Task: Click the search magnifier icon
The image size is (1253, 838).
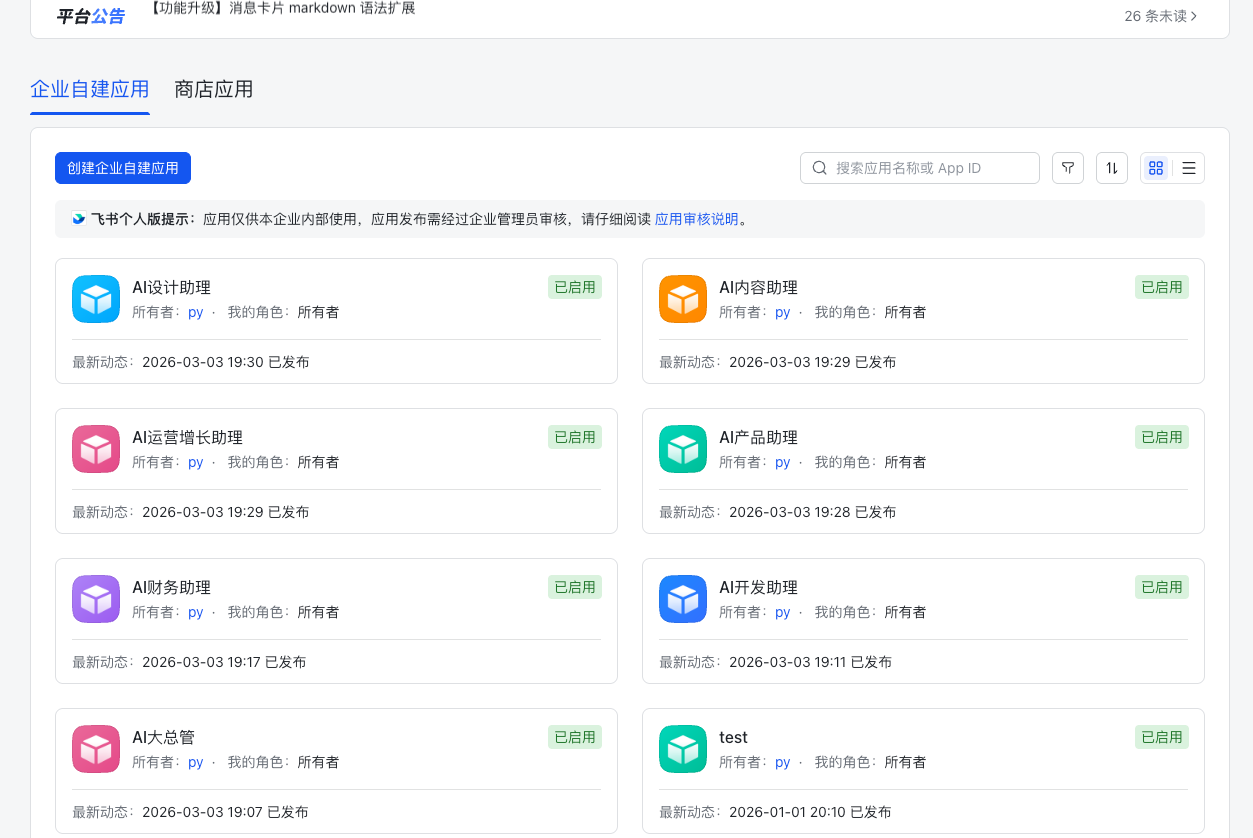Action: coord(819,167)
